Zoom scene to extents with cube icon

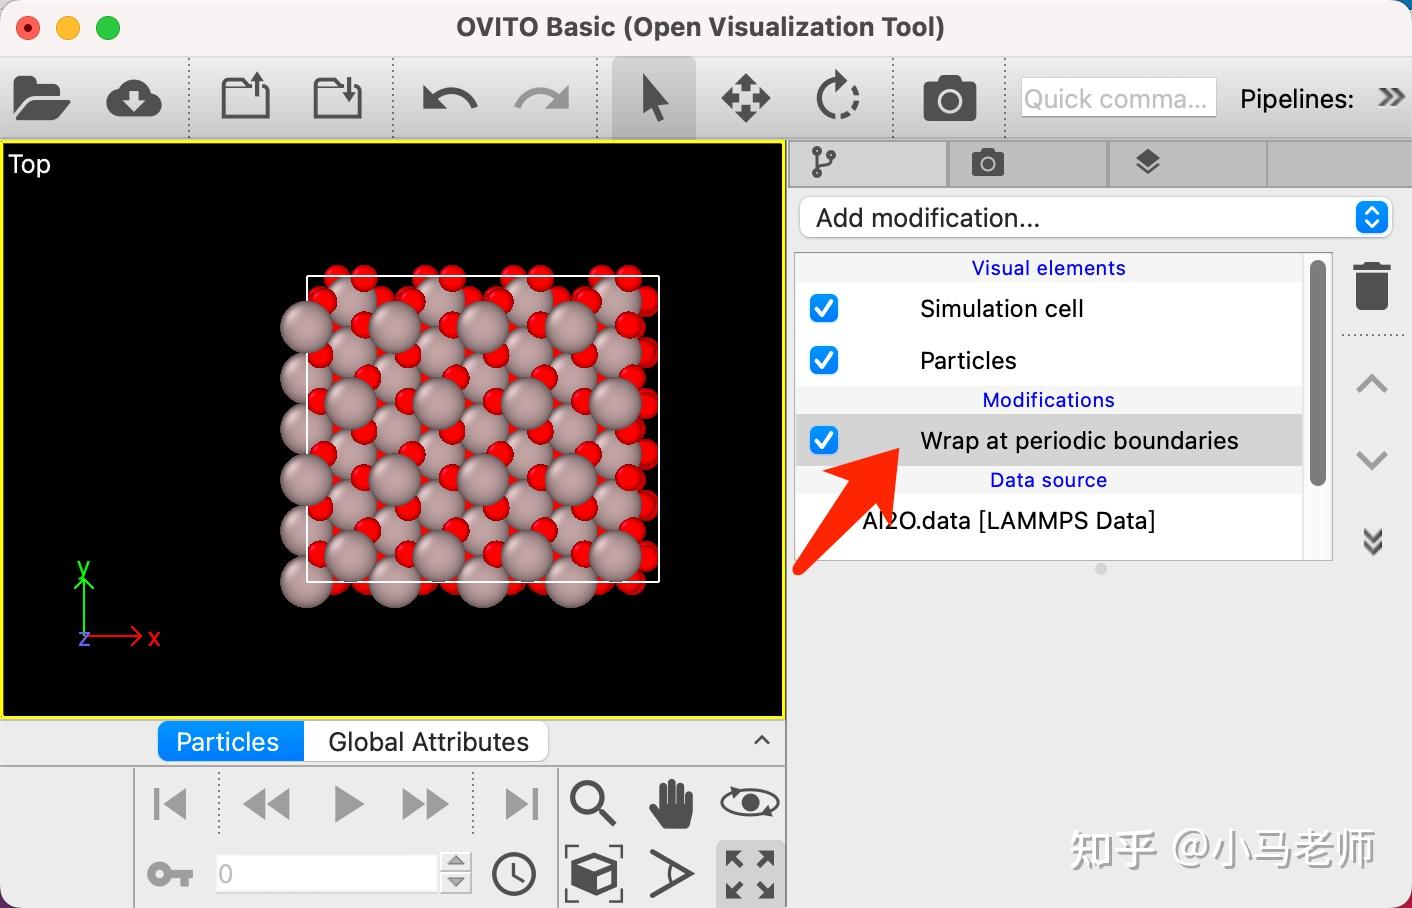(x=593, y=871)
